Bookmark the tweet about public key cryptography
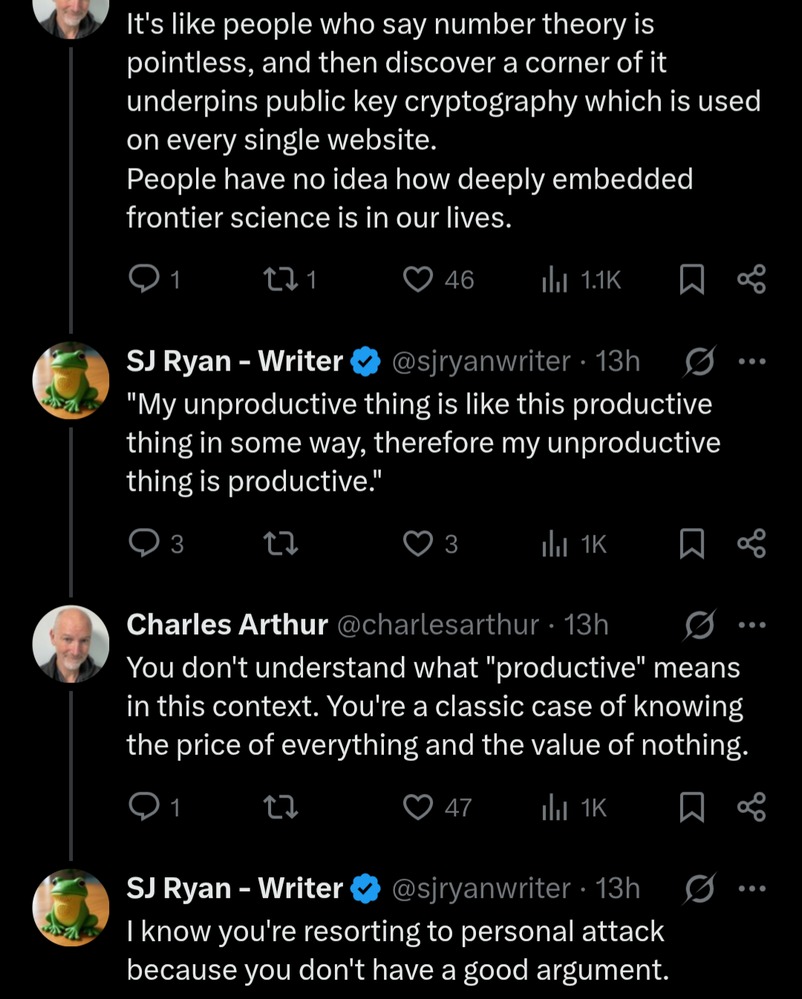 691,281
